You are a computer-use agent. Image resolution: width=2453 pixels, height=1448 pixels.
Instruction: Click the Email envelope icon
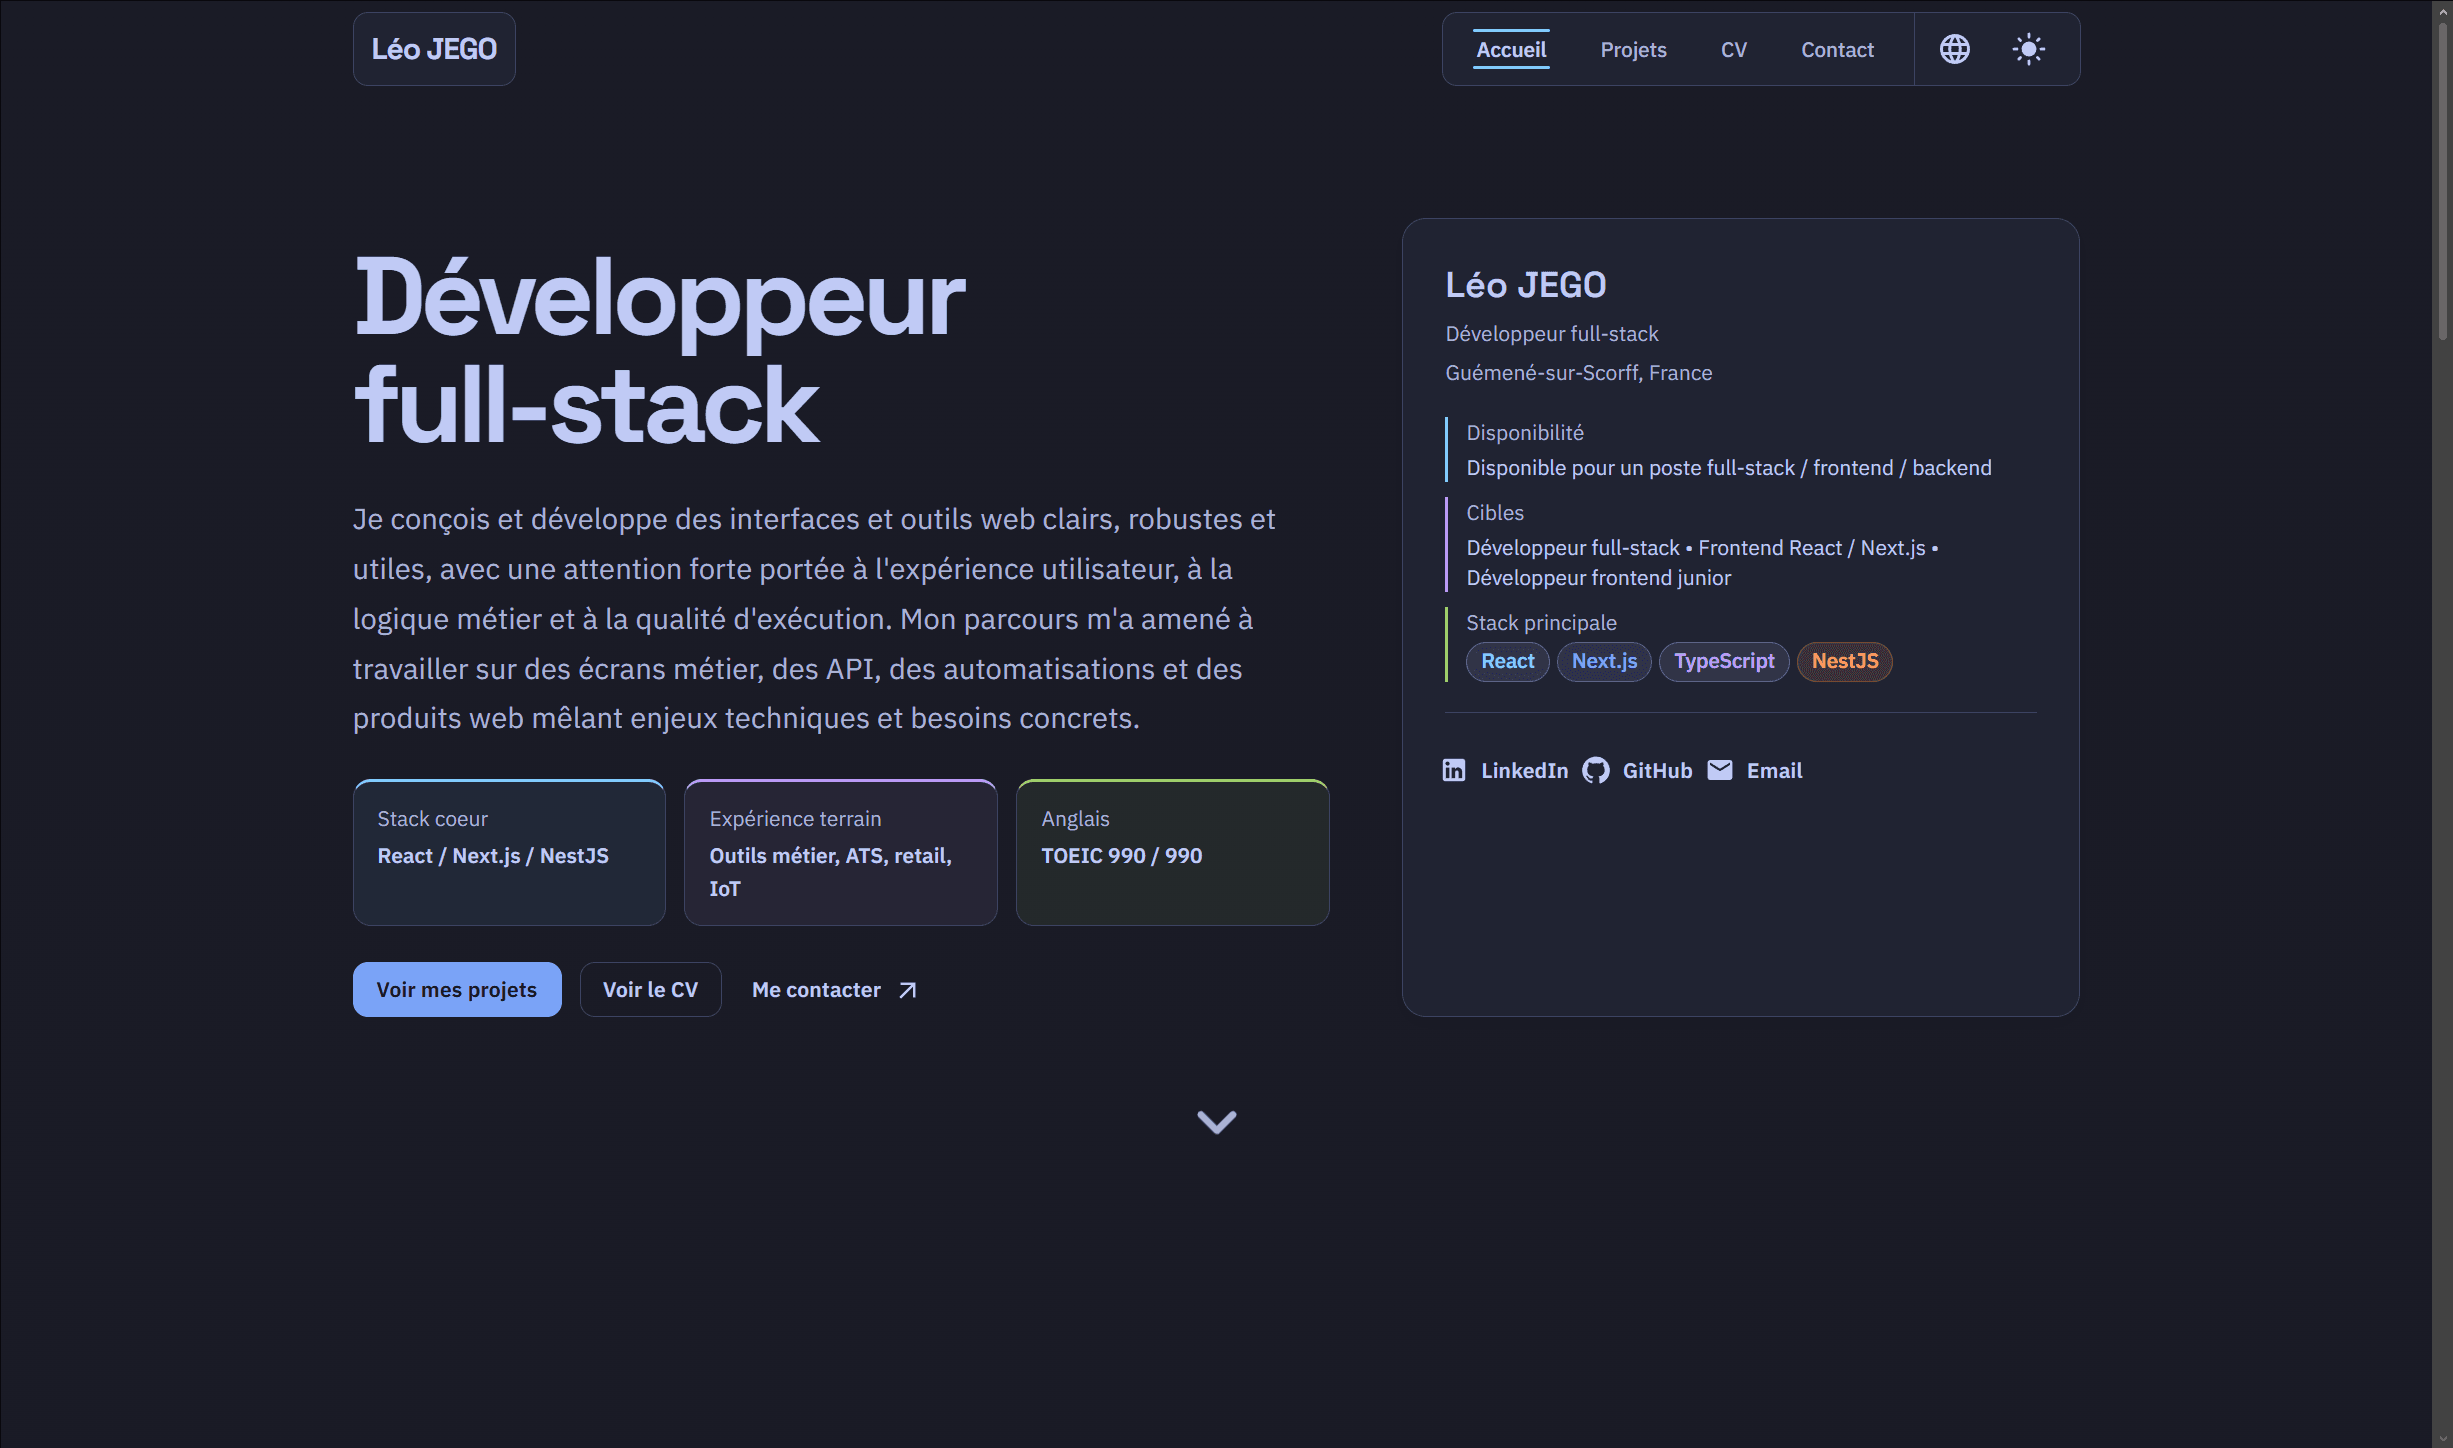1720,770
